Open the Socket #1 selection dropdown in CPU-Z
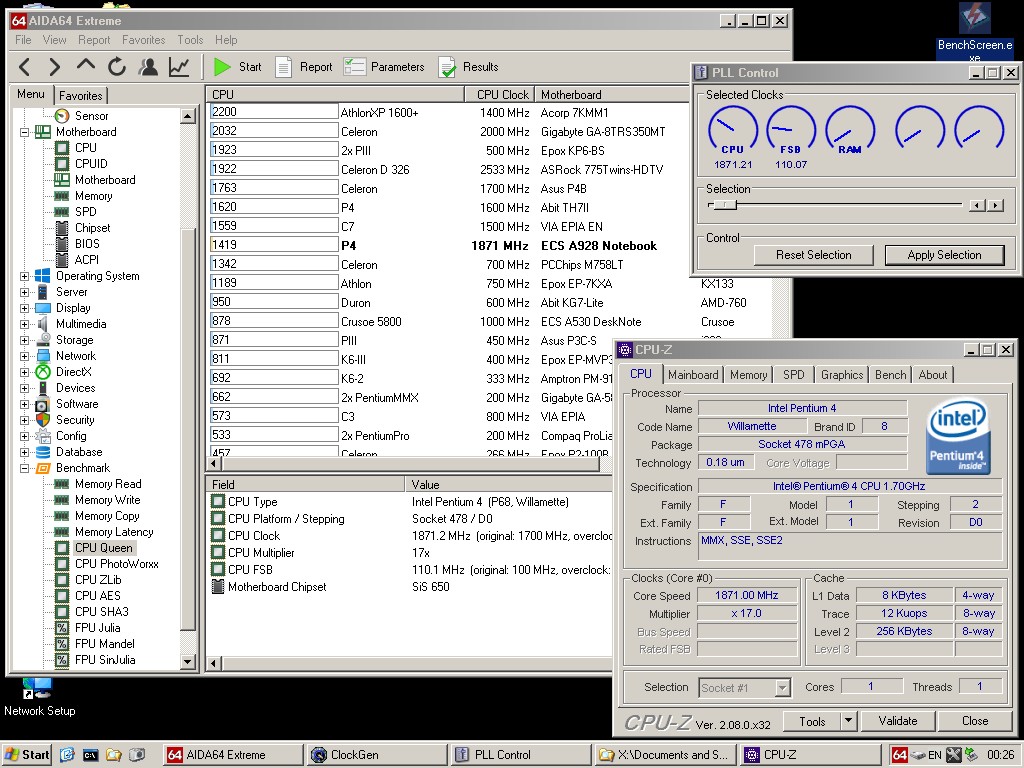1024x768 pixels. 782,688
